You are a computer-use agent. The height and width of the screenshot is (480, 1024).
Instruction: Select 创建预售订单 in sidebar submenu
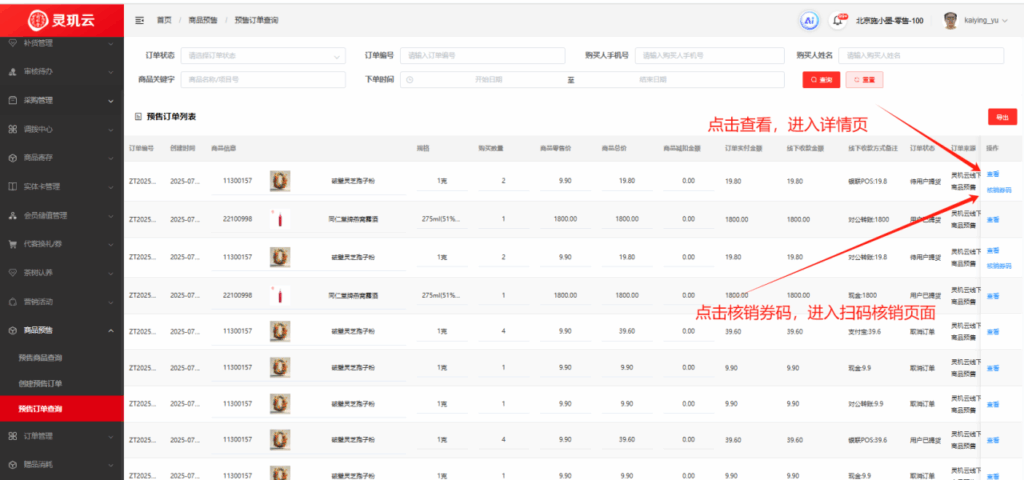(x=40, y=383)
